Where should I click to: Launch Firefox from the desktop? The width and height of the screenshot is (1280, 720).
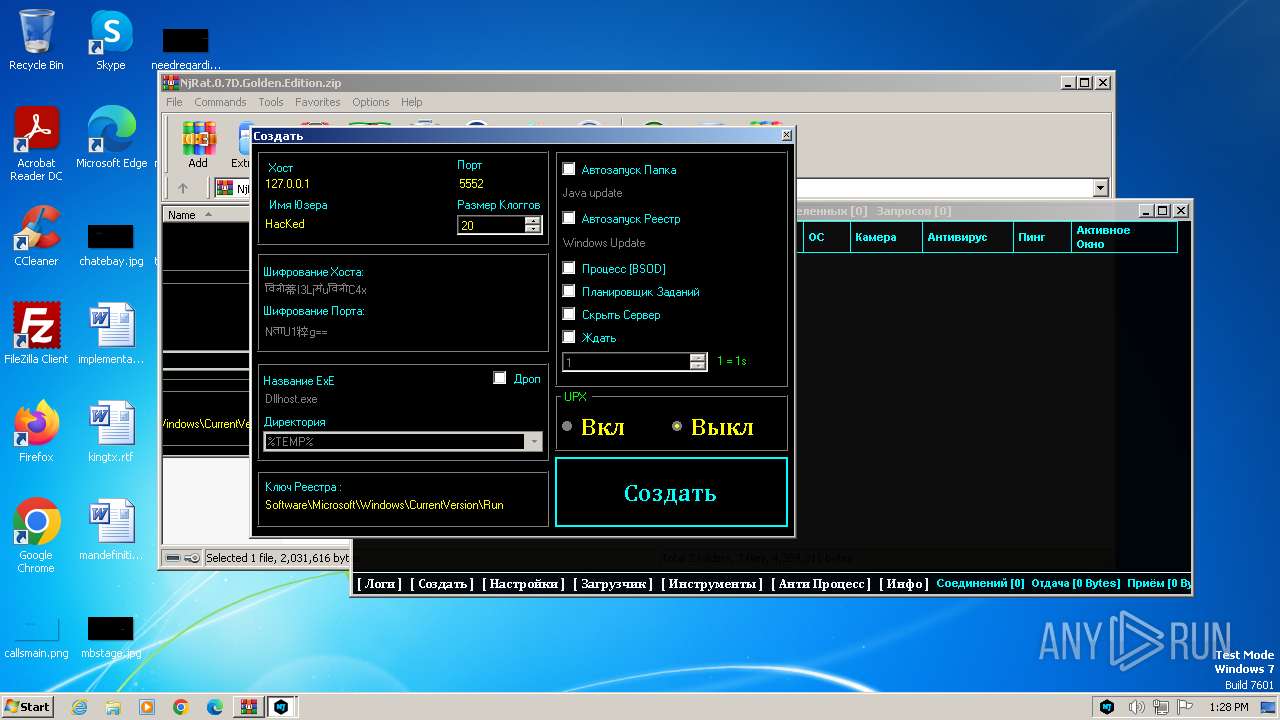(36, 432)
